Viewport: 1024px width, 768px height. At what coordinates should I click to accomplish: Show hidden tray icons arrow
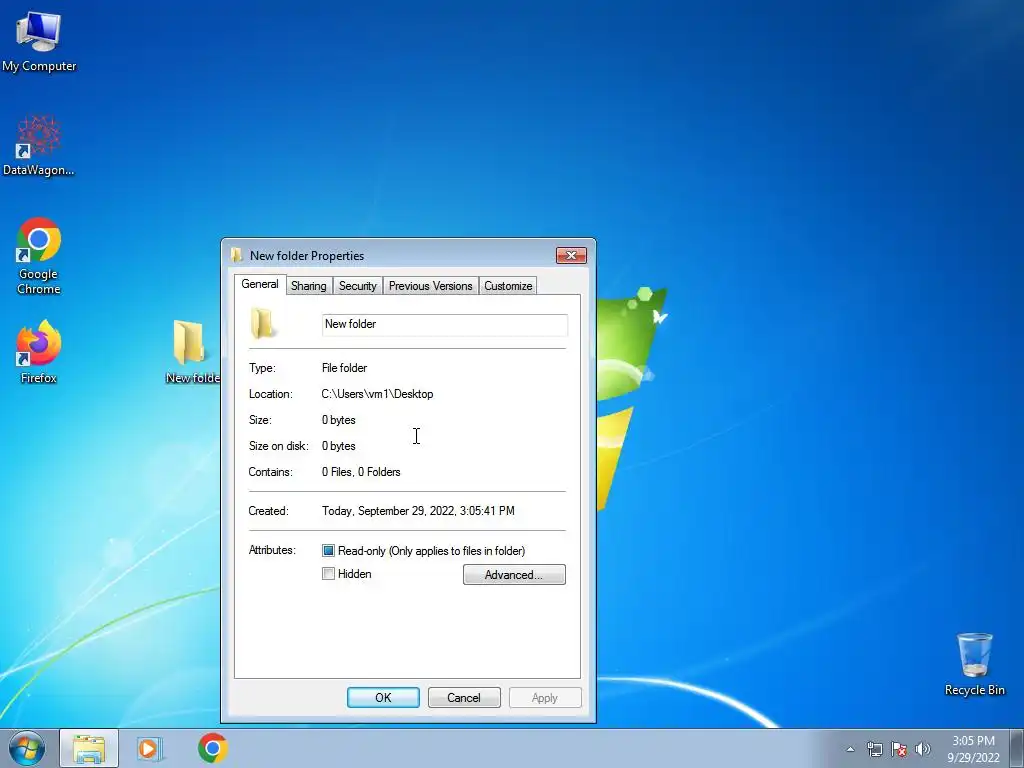(x=850, y=749)
